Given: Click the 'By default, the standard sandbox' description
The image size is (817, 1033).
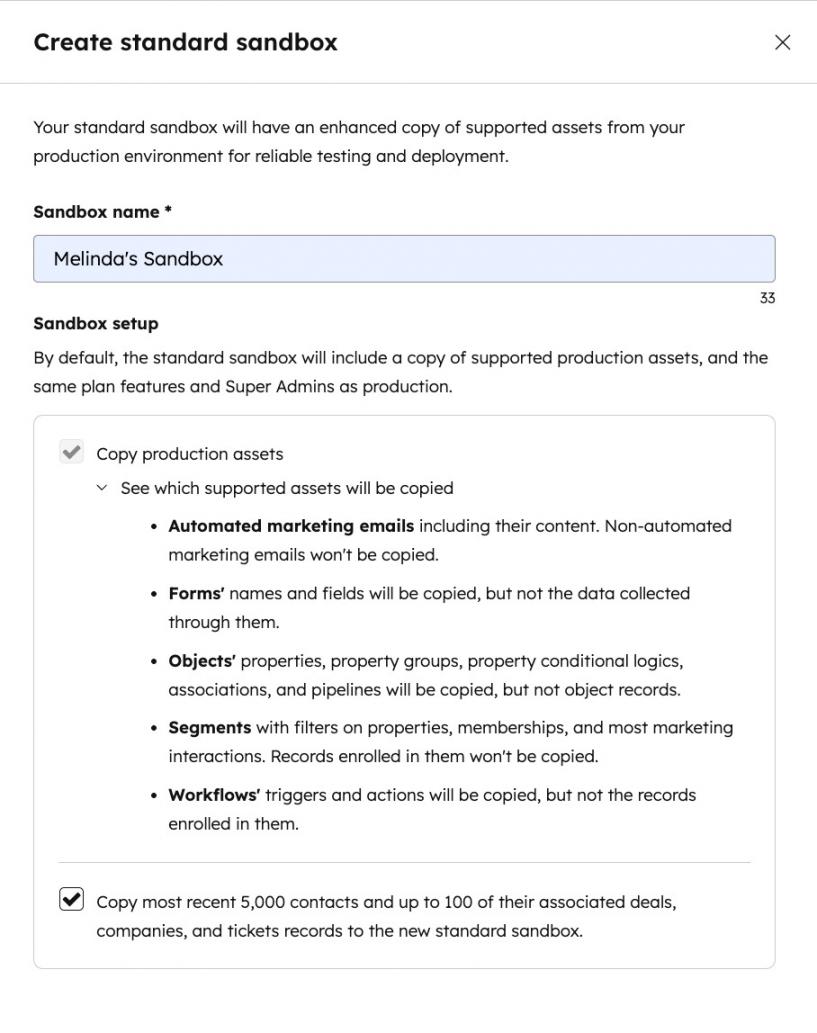Looking at the screenshot, I should 400,372.
